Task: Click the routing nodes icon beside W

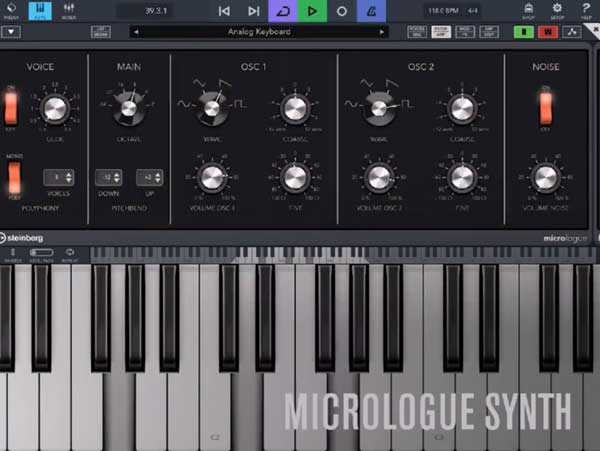Action: pyautogui.click(x=572, y=32)
